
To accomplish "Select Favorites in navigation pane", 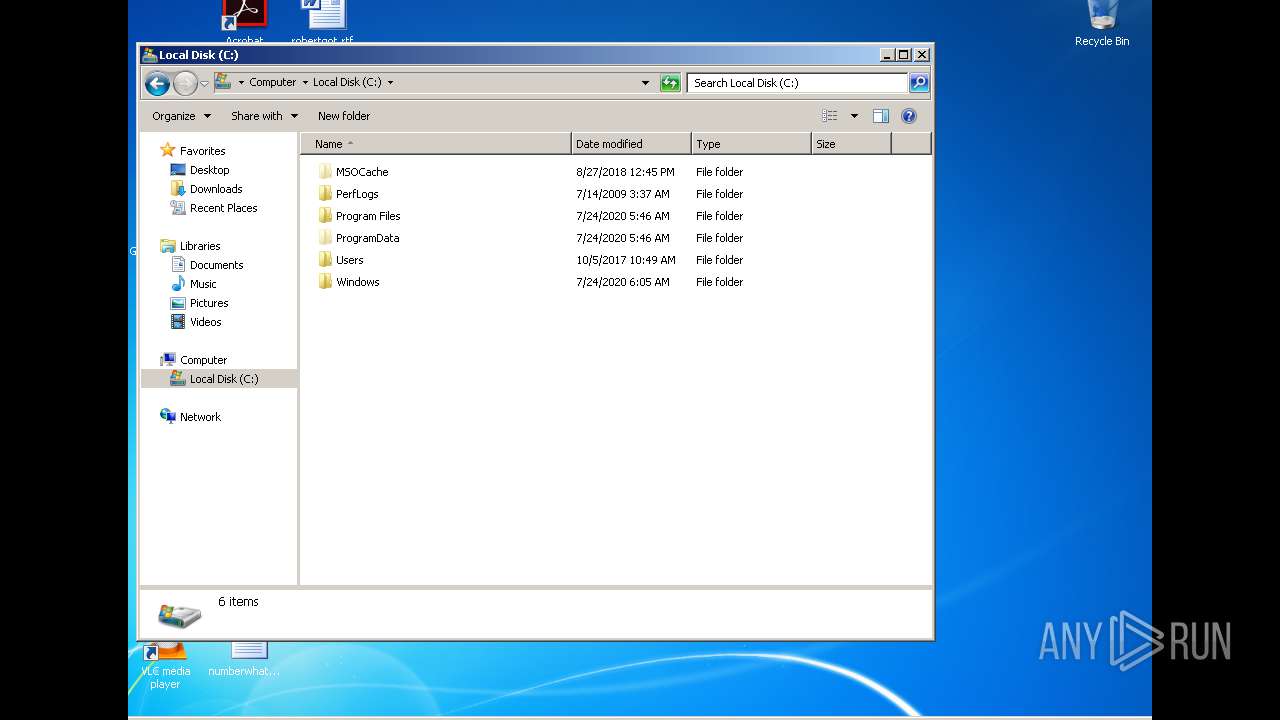I will pyautogui.click(x=202, y=151).
